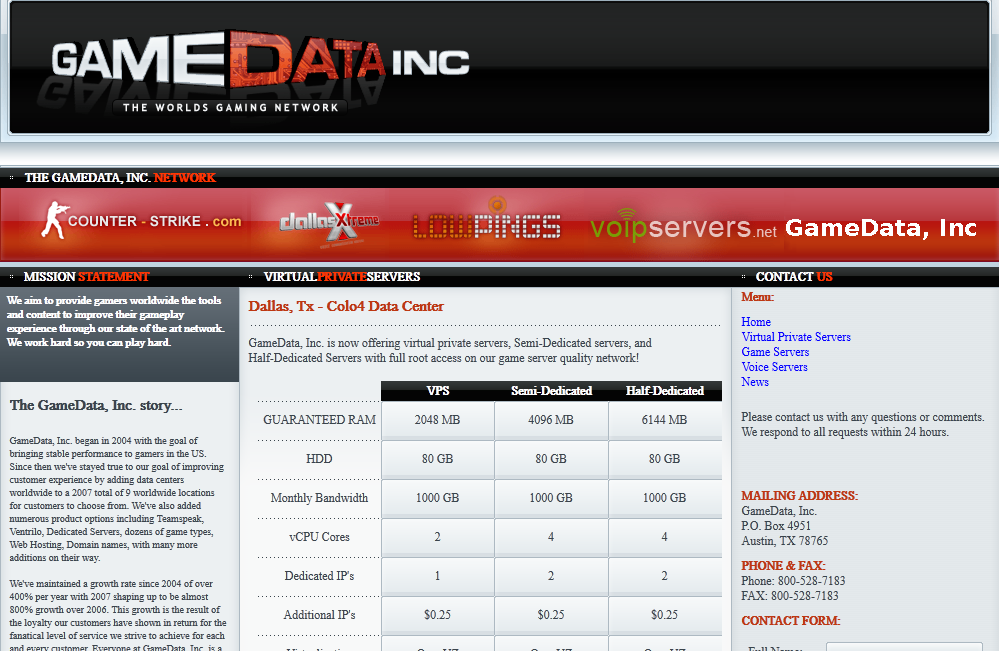Select VPS dedicated IP's value 1
This screenshot has width=999, height=651.
tap(438, 576)
